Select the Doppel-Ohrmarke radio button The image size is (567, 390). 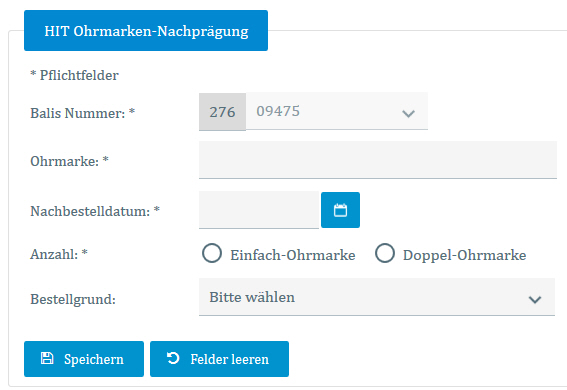point(385,253)
